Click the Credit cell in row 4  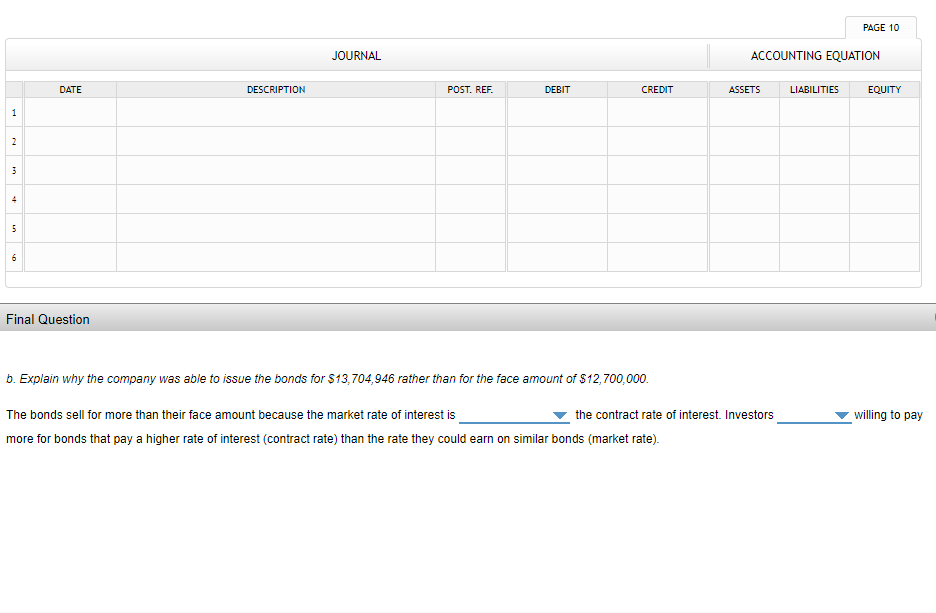[657, 199]
